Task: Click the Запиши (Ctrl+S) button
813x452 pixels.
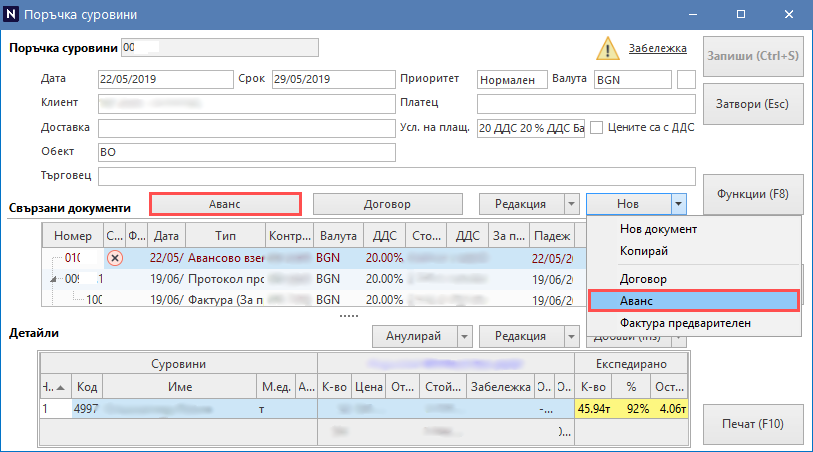Action: (753, 56)
